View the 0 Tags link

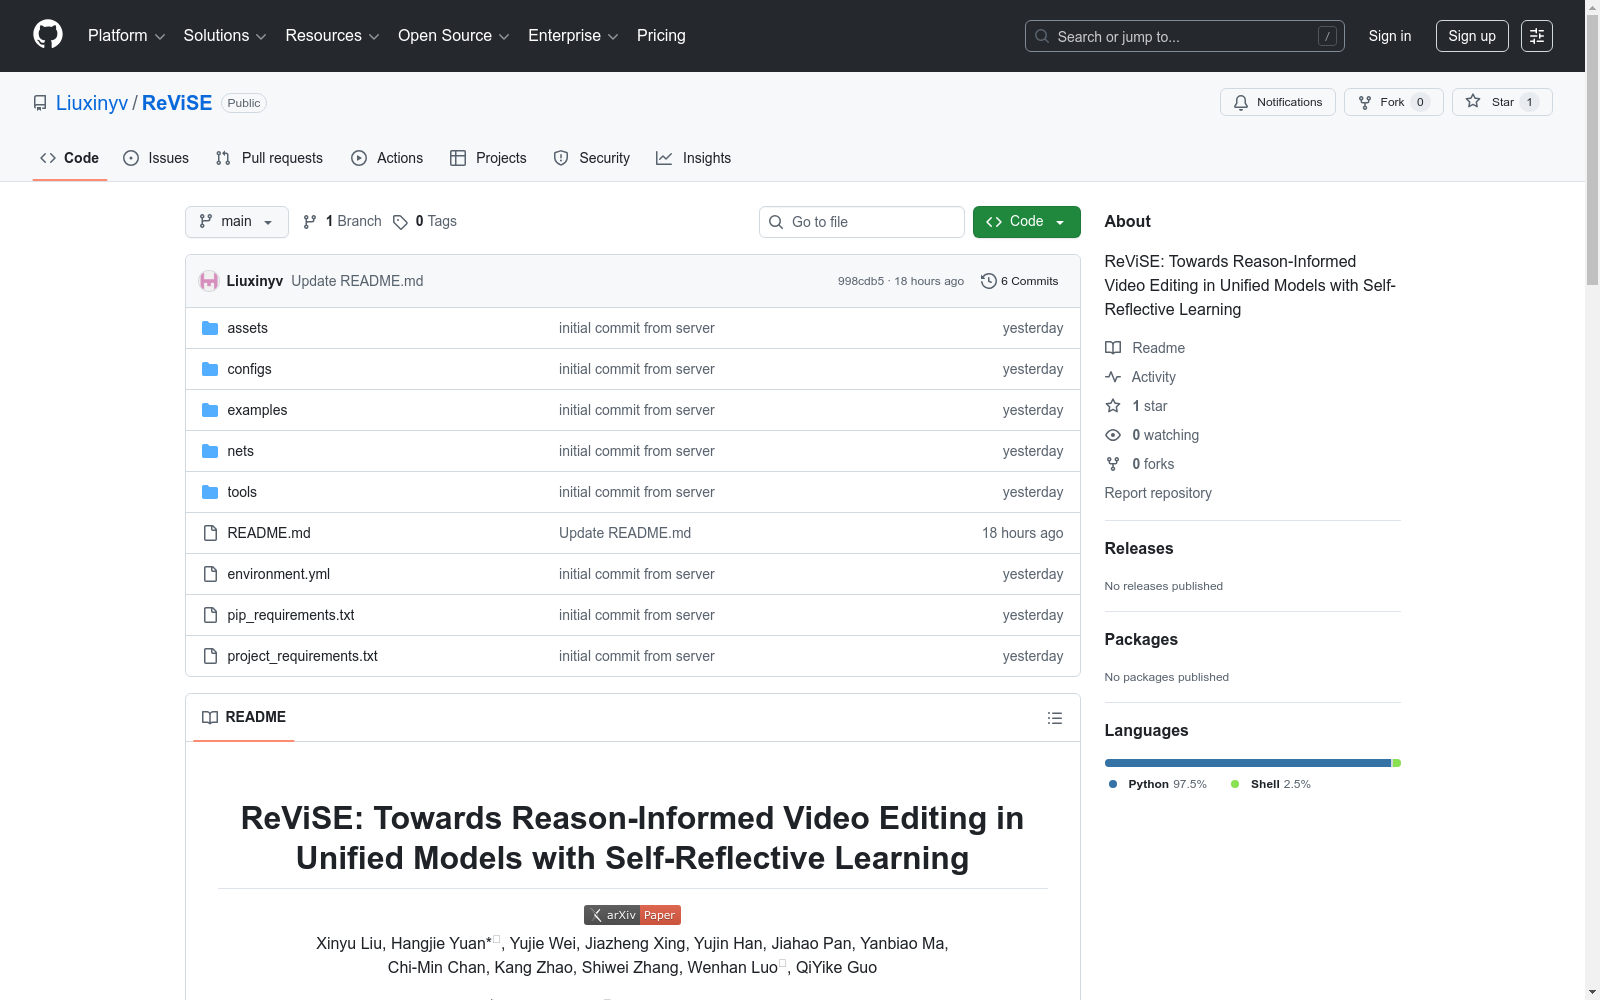click(425, 221)
